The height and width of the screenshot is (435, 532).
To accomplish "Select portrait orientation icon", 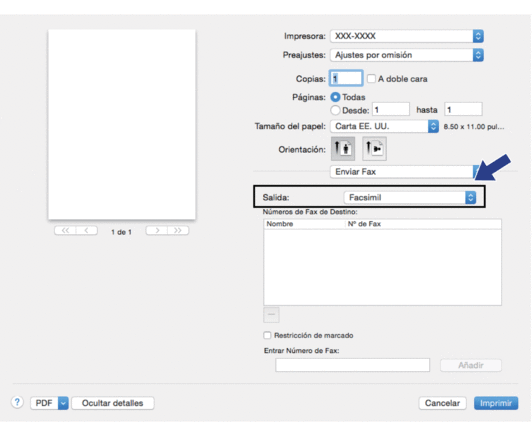I will click(x=343, y=149).
